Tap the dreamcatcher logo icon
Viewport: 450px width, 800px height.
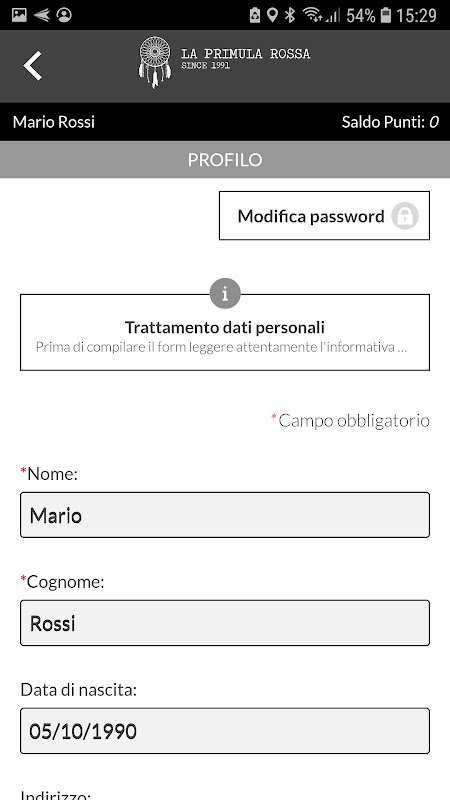click(x=155, y=62)
